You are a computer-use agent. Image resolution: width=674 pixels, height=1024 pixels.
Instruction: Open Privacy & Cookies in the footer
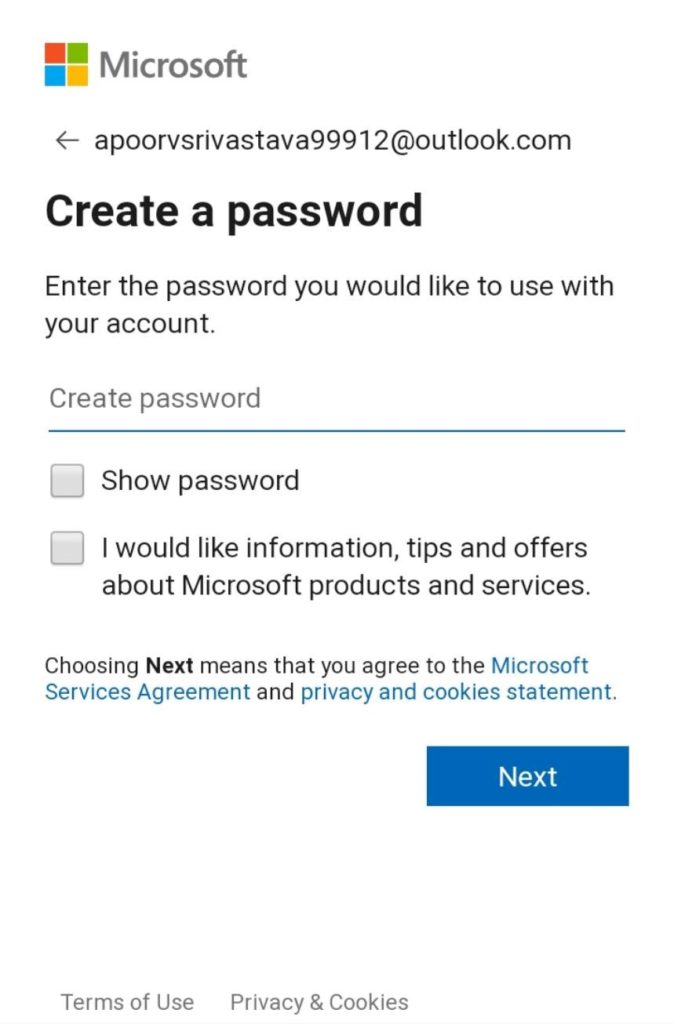(319, 1002)
